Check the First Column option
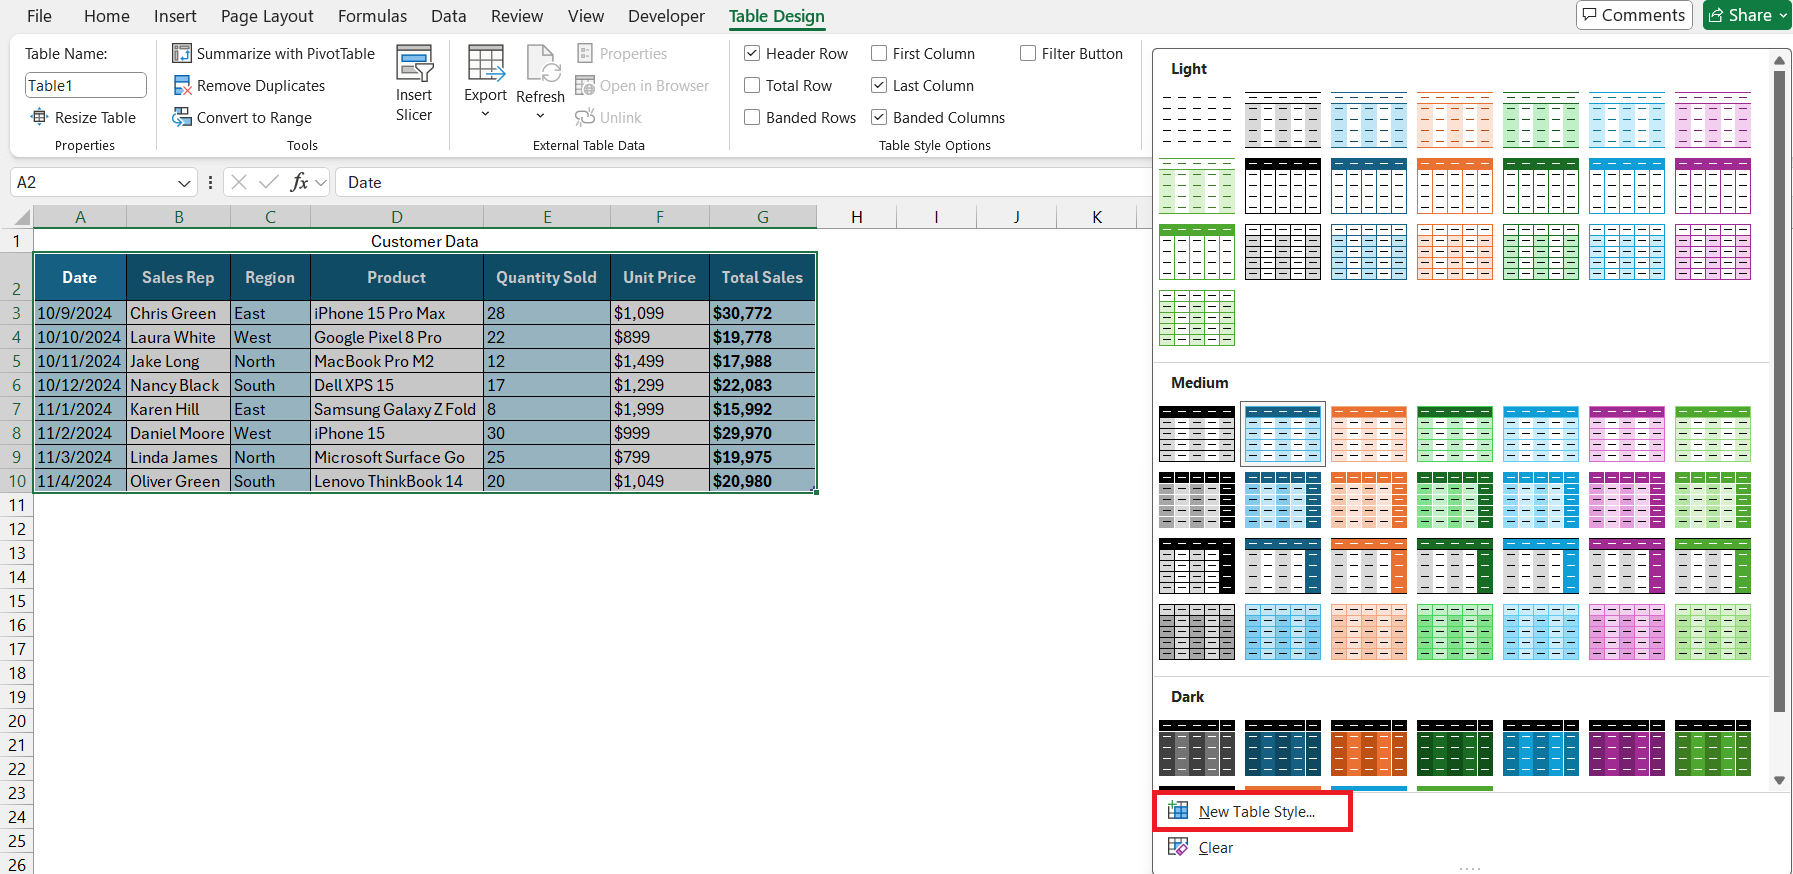This screenshot has height=874, width=1793. [879, 53]
